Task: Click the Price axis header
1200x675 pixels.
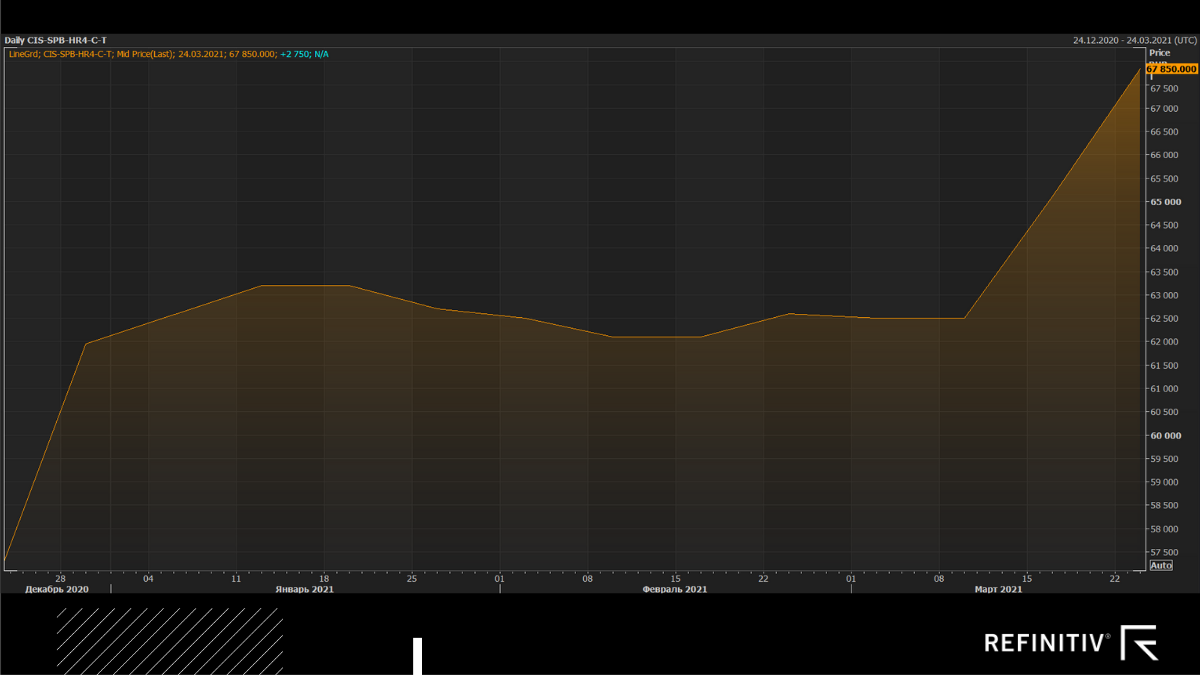Action: click(x=1159, y=52)
